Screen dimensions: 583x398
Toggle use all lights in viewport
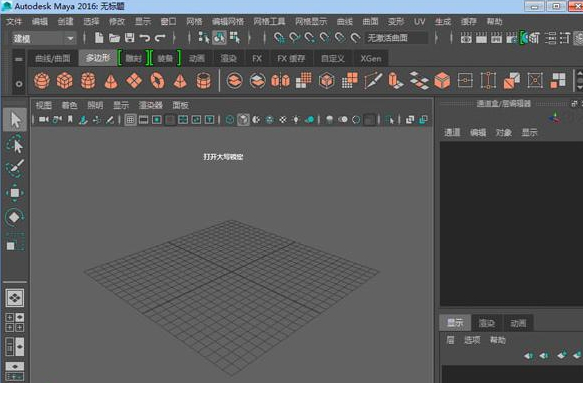[x=296, y=120]
